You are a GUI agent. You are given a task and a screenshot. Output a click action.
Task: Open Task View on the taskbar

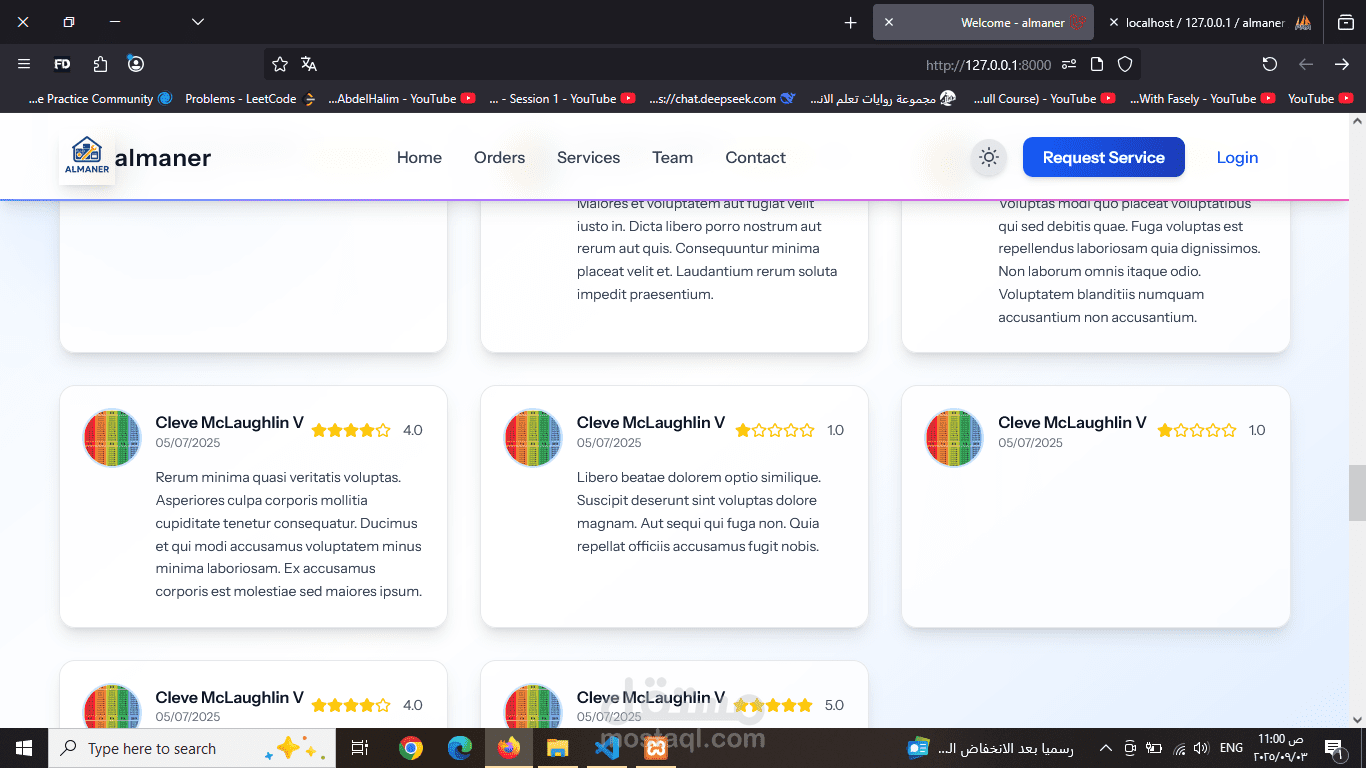360,748
